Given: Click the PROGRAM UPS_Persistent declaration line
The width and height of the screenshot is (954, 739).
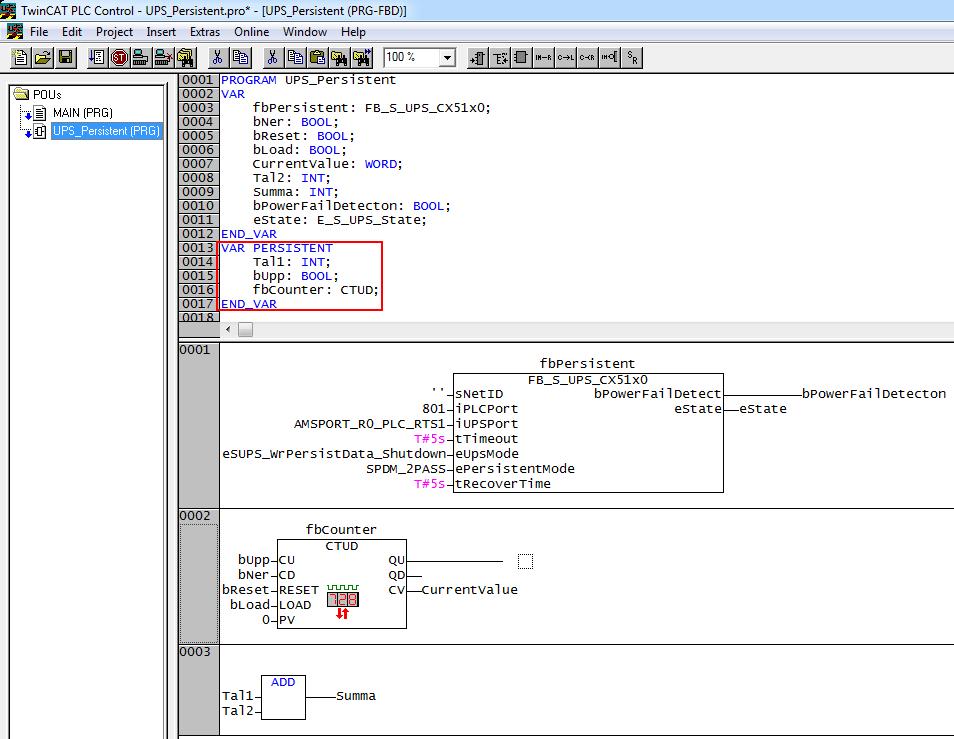Looking at the screenshot, I should pyautogui.click(x=308, y=80).
